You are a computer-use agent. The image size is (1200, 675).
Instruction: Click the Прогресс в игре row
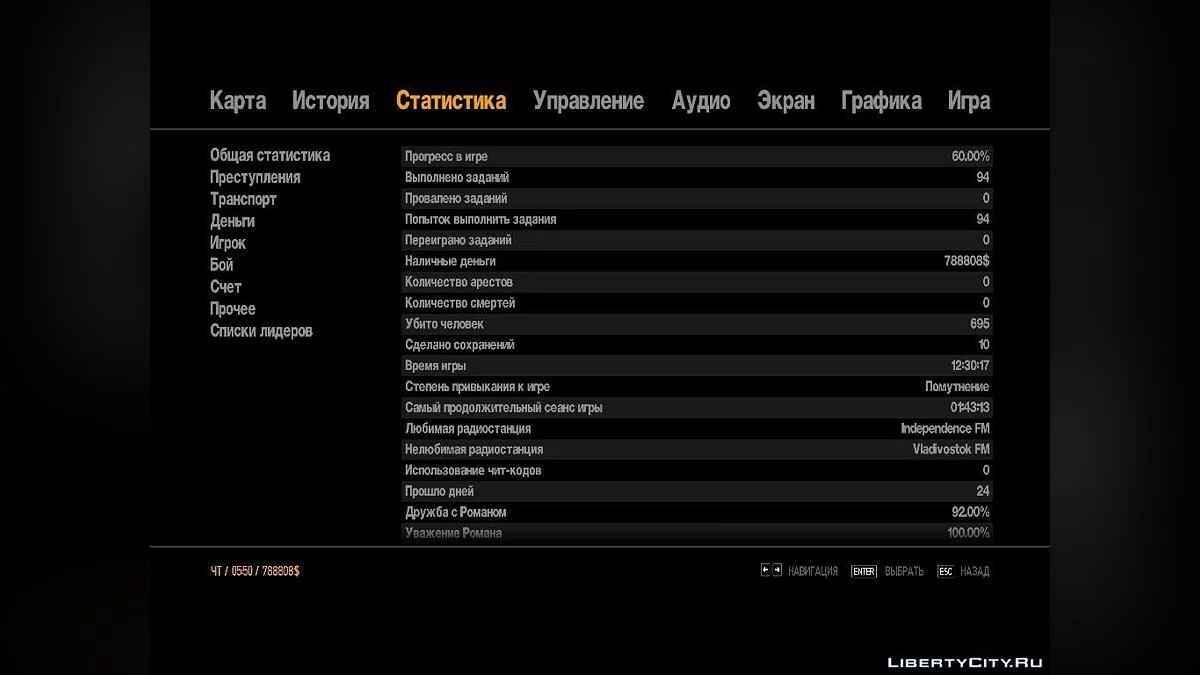697,156
